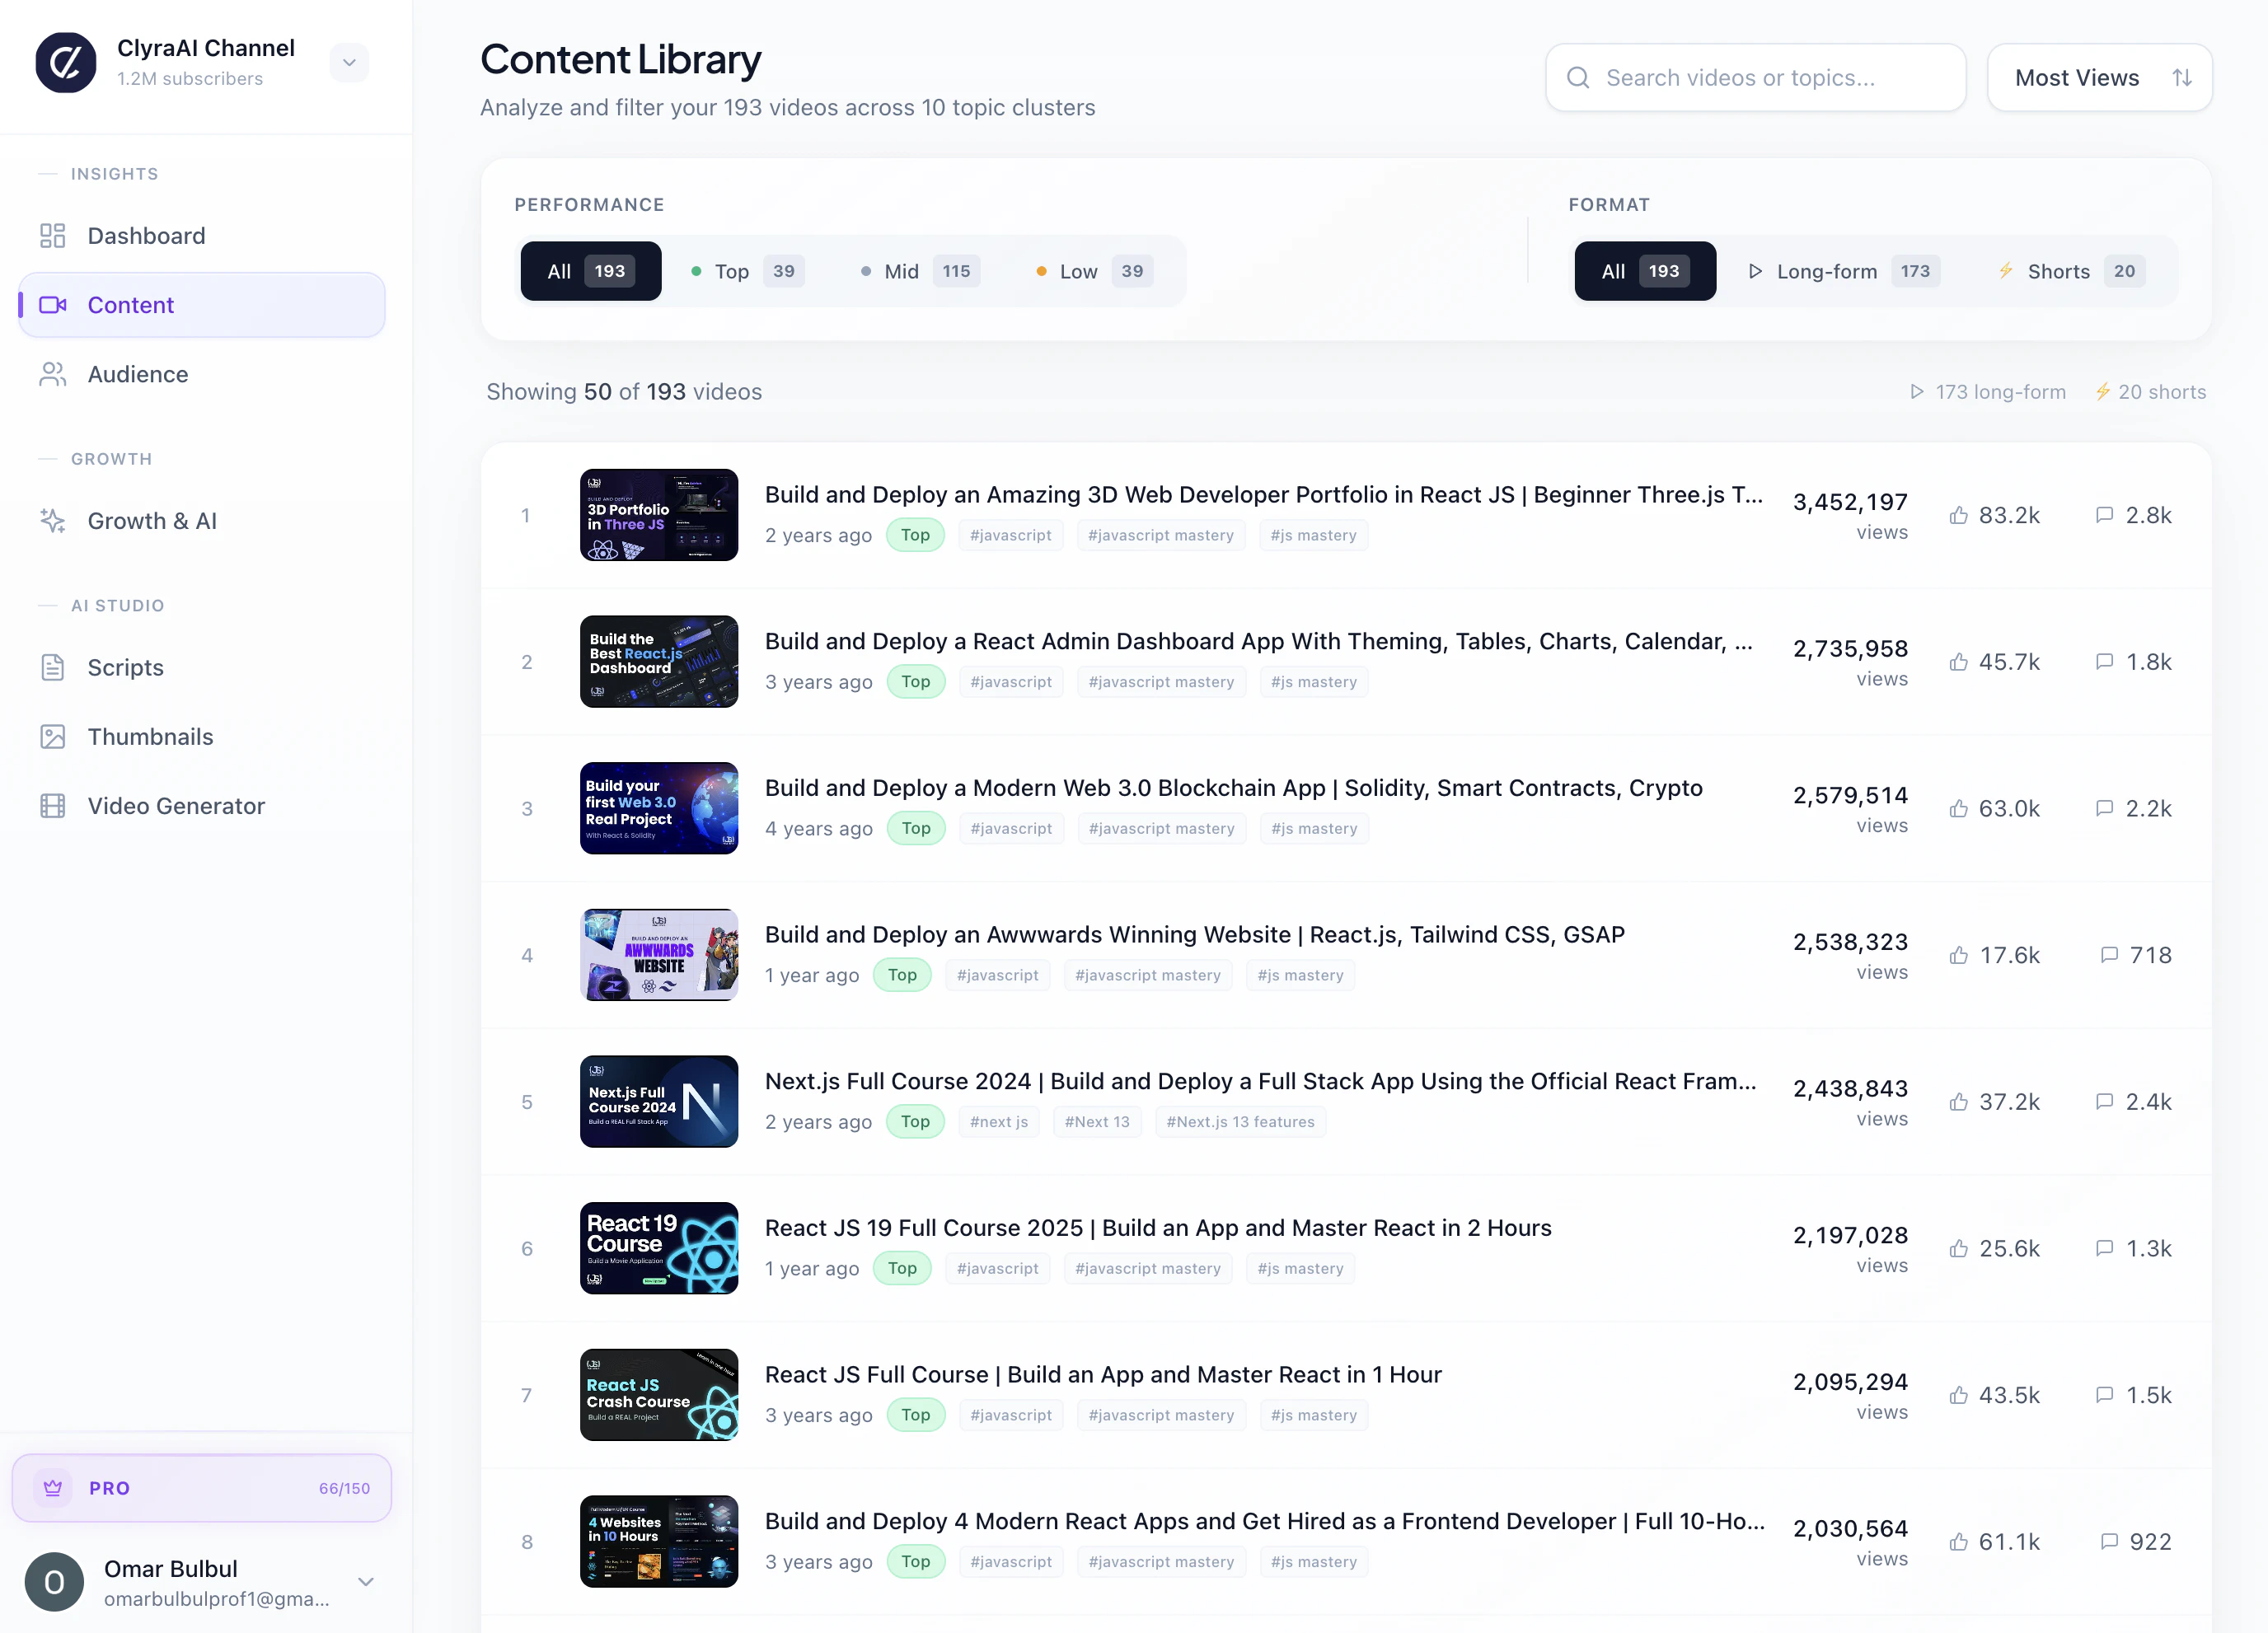The width and height of the screenshot is (2268, 1633).
Task: Click the comment icon on React Admin Dashboard video
Action: point(2104,662)
